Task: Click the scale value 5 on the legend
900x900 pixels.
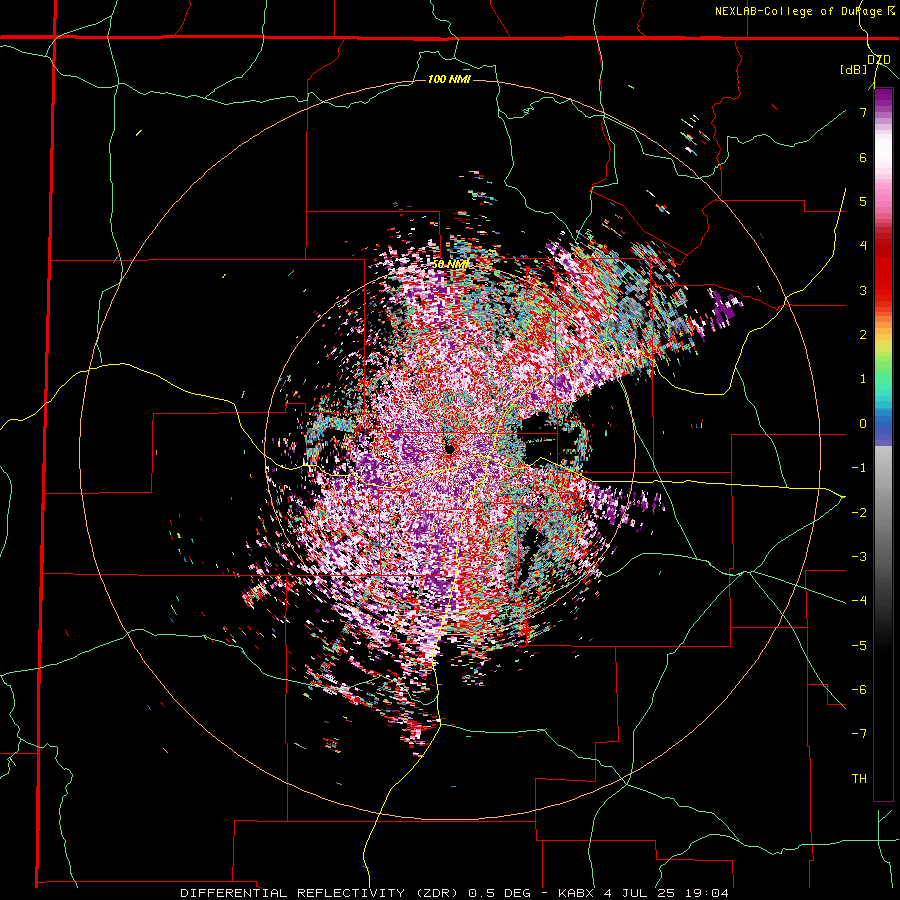Action: (x=863, y=201)
